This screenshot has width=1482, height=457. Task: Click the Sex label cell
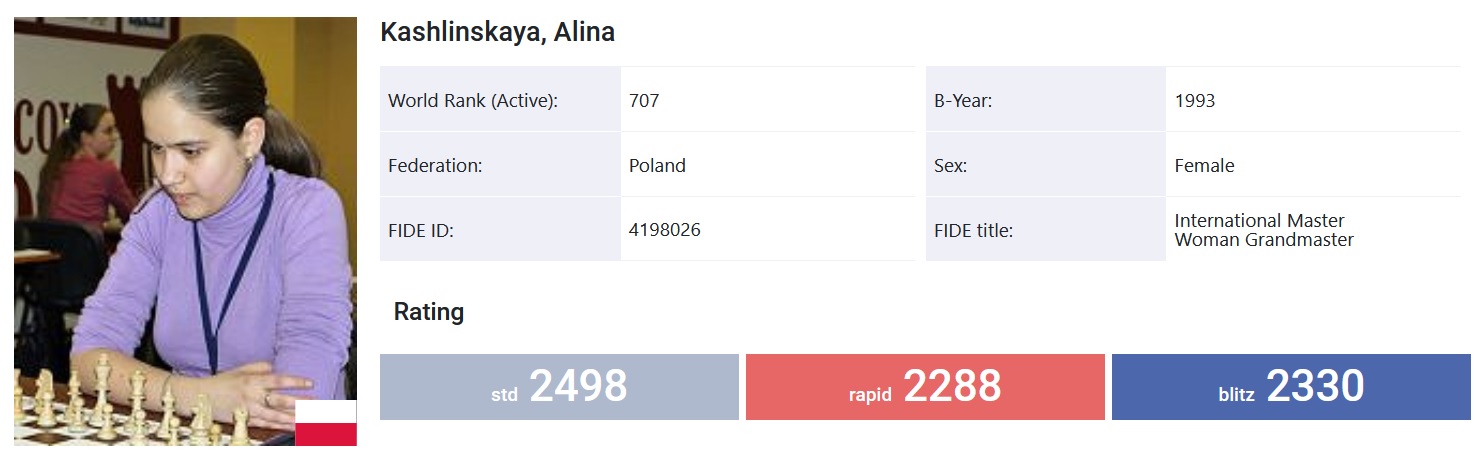tap(1046, 166)
